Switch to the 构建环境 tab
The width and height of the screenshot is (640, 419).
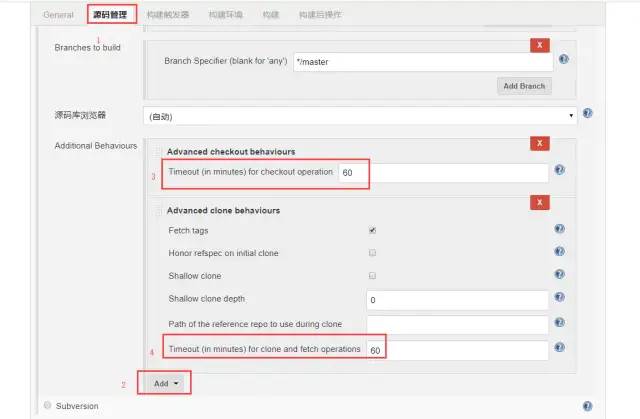point(226,15)
